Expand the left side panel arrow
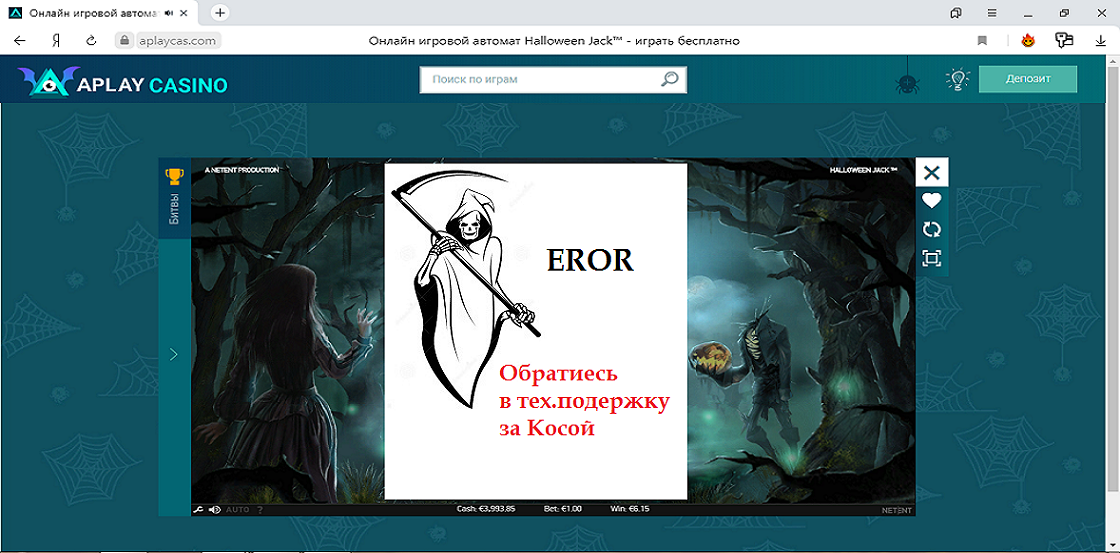 tap(174, 354)
